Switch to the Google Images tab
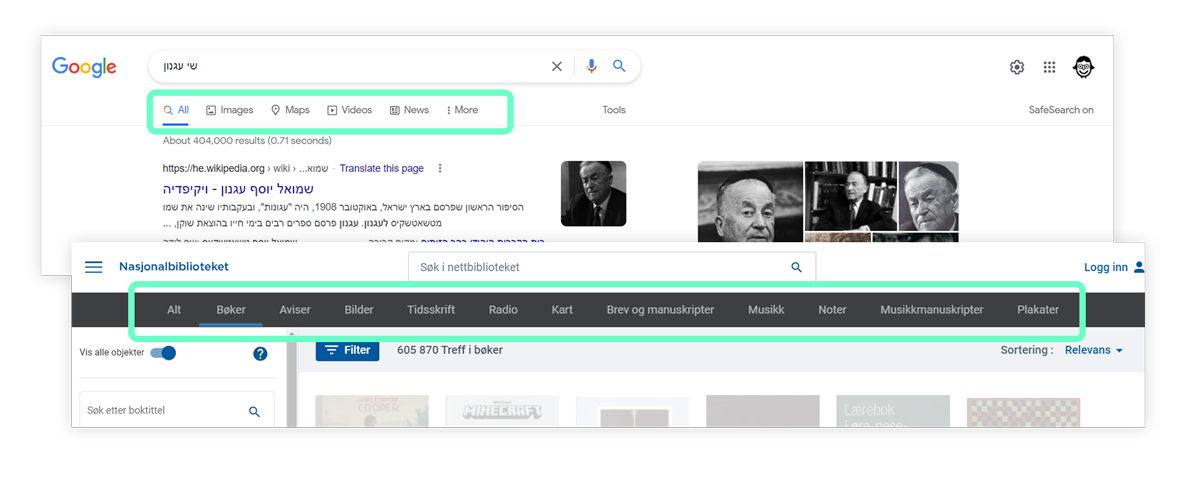Screen dimensions: 1200x485 tap(230, 110)
